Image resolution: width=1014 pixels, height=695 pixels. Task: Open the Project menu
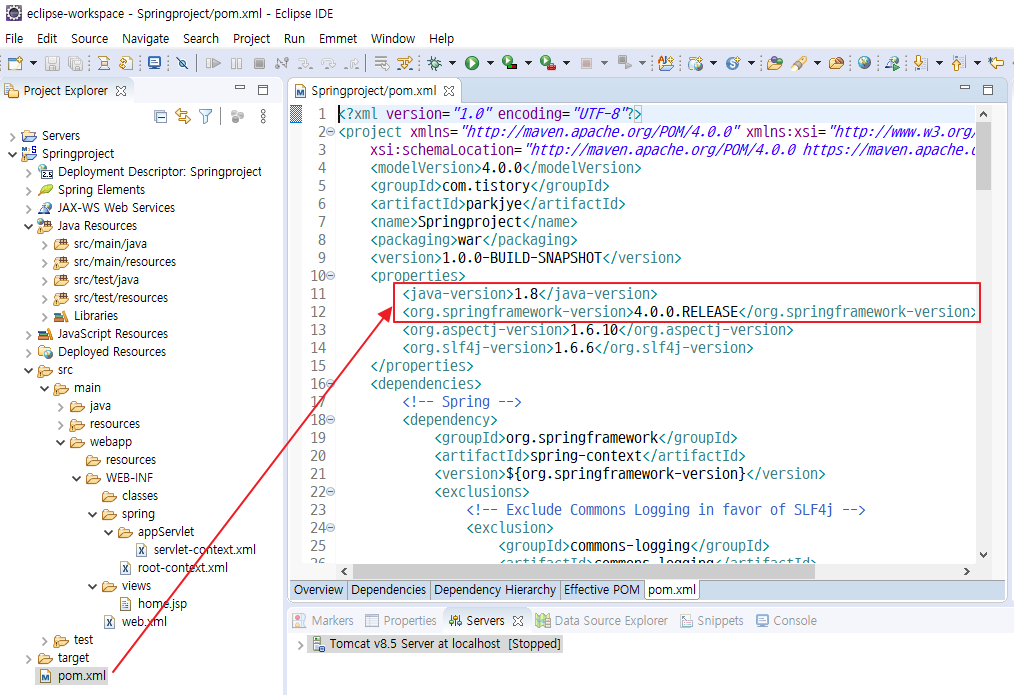252,39
